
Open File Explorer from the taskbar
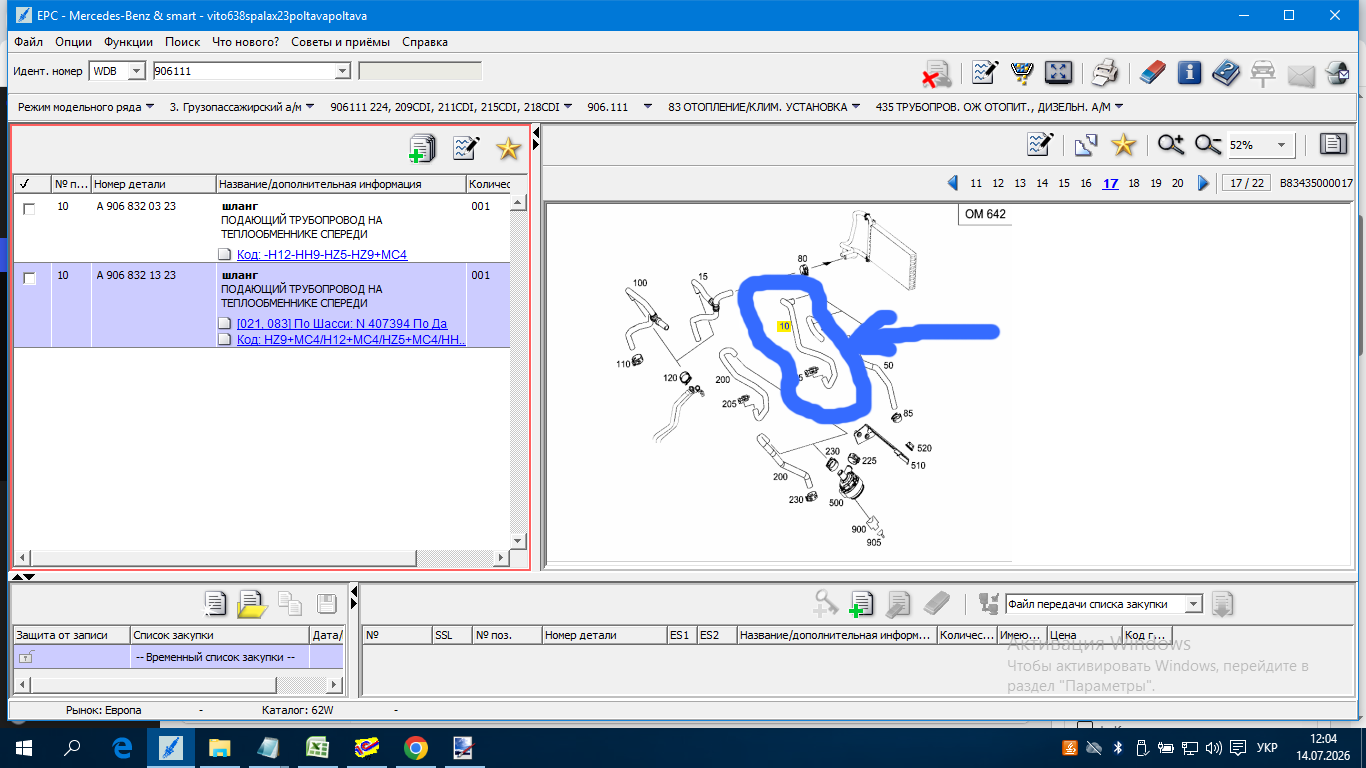(x=220, y=748)
